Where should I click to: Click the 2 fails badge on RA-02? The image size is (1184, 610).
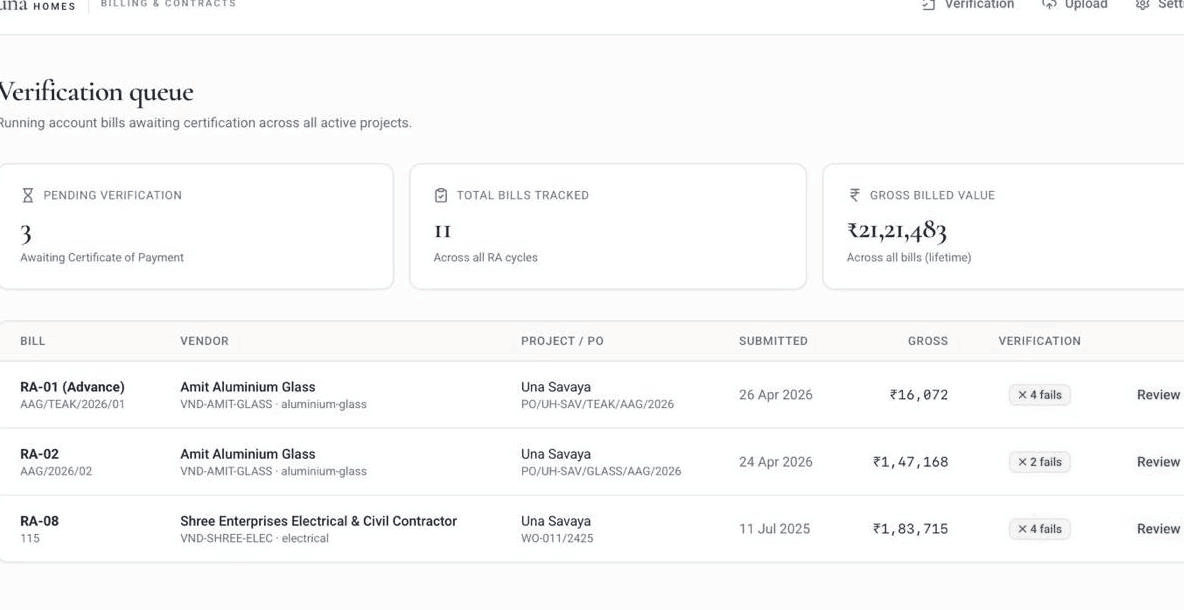point(1040,462)
